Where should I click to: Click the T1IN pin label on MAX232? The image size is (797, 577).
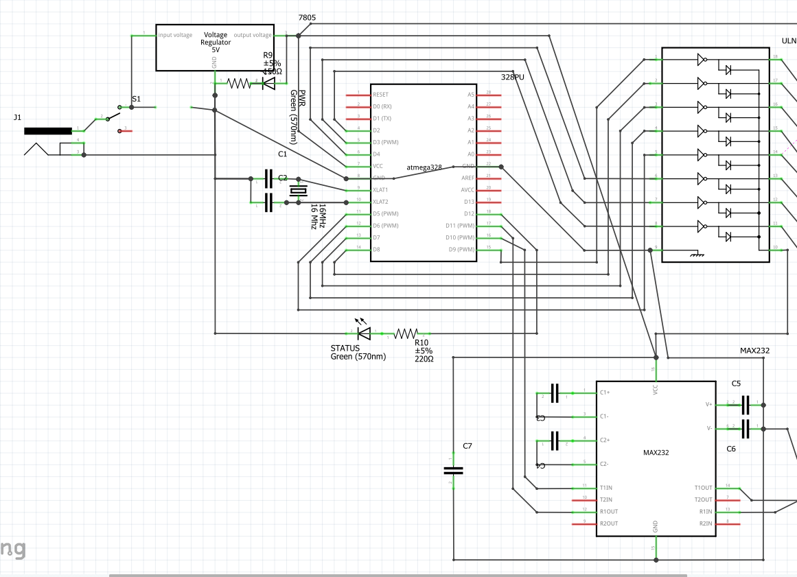coord(606,488)
